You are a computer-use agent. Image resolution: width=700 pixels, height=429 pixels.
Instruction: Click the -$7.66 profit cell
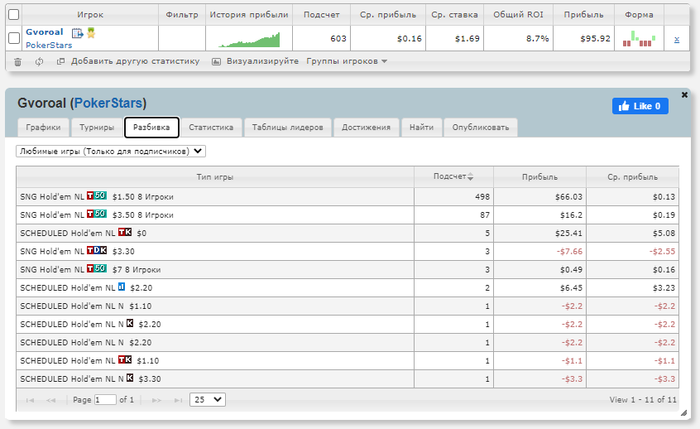tap(540, 251)
